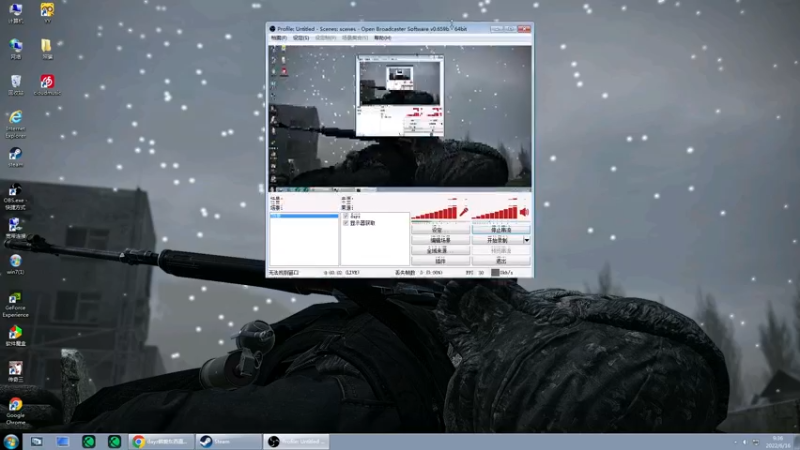Uncheck the 显示器获取 source checkbox
Screen dimensions: 800x450
point(345,223)
